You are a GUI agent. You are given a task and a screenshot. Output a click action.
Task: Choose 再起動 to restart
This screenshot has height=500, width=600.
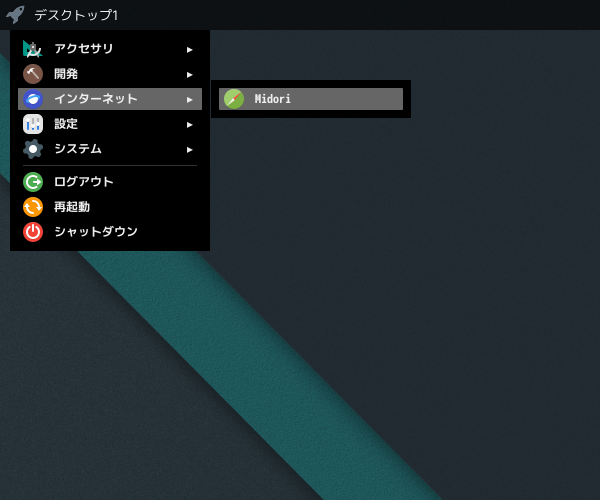[x=110, y=207]
